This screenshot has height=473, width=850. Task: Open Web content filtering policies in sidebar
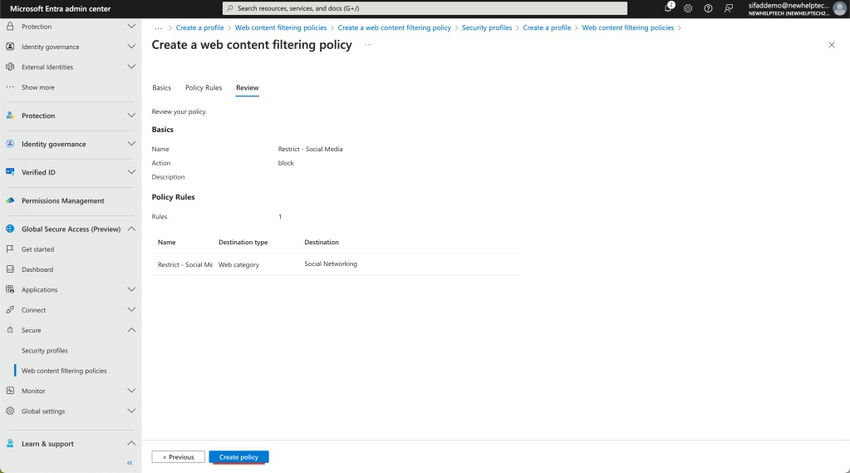coord(64,371)
